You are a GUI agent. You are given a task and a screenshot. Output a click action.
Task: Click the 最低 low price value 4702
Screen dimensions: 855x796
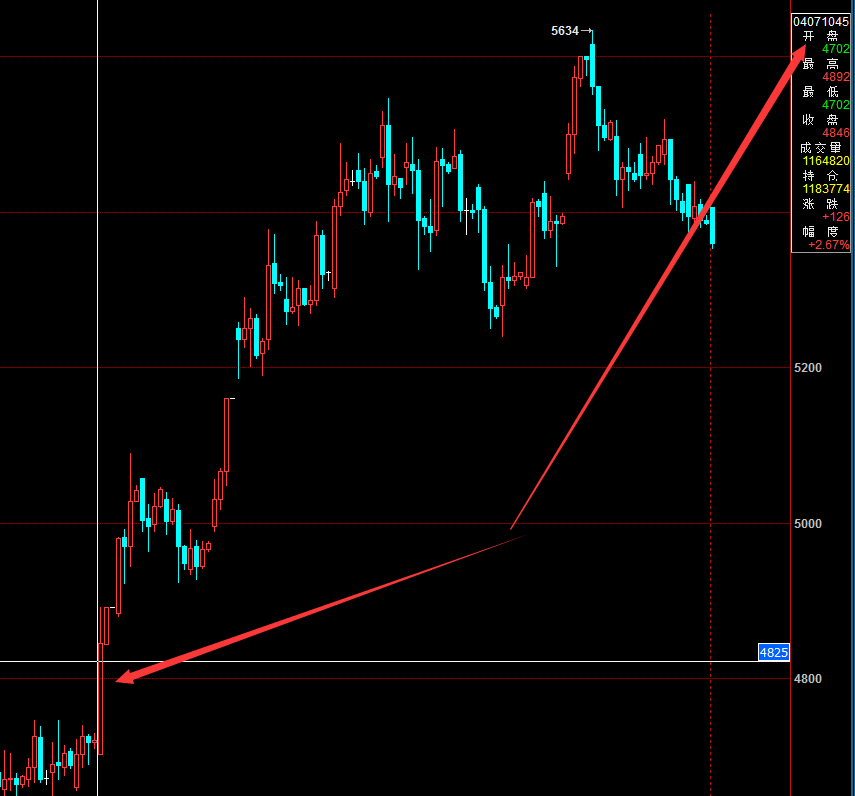tap(835, 105)
